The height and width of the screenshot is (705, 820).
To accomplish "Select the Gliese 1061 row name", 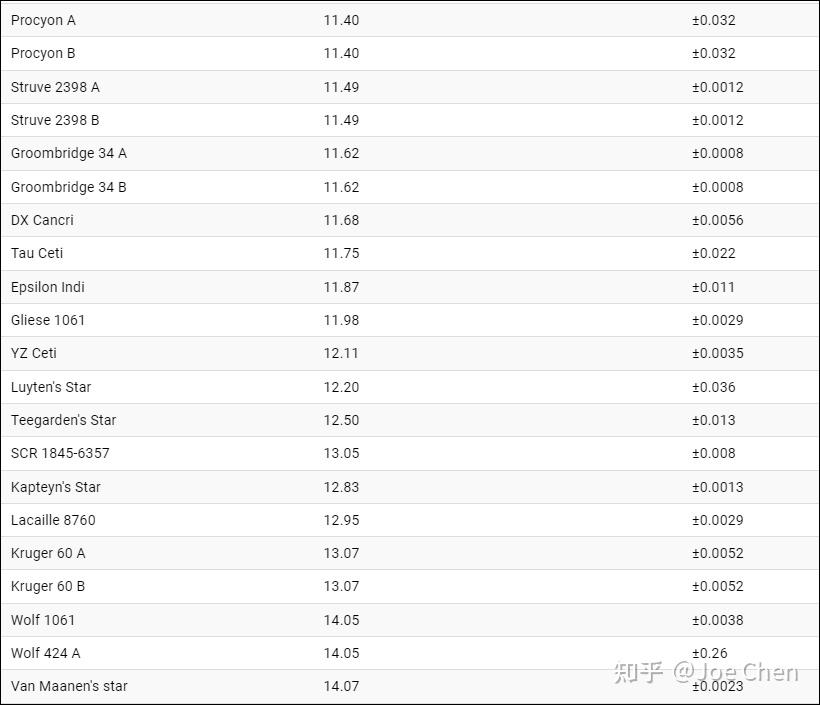I will pos(48,320).
